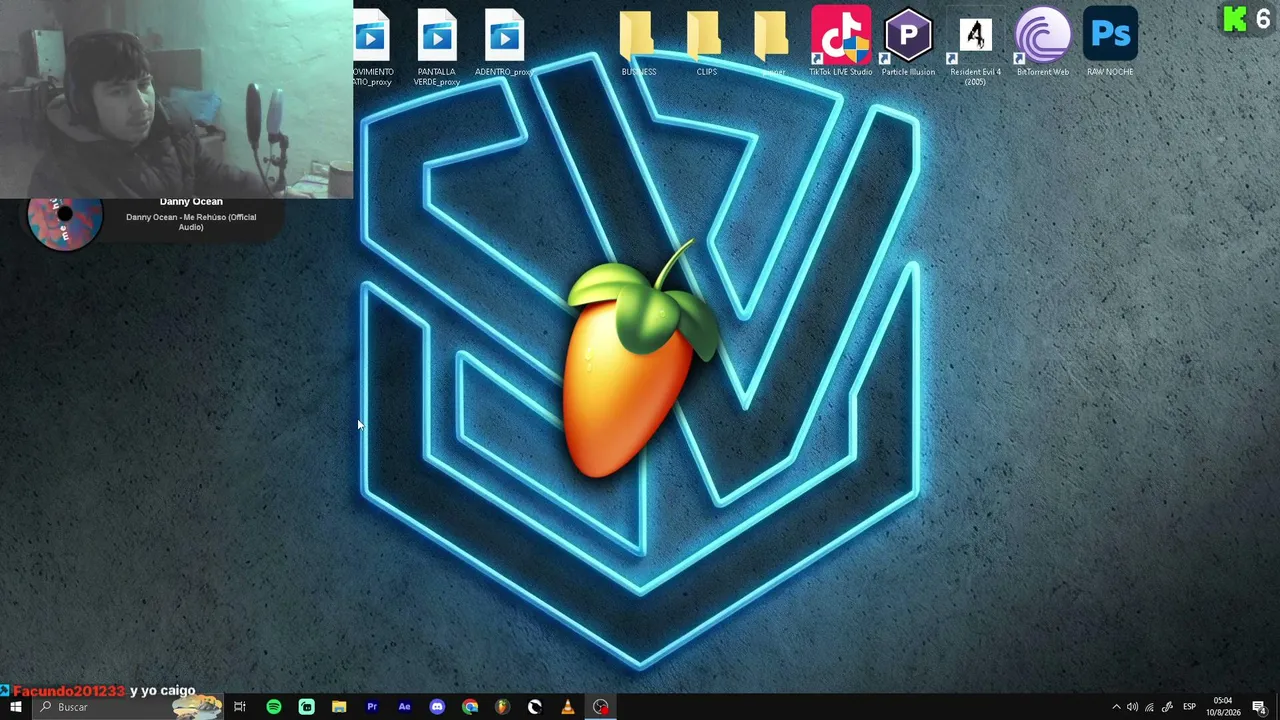This screenshot has width=1280, height=720.
Task: Click the webcam video overlay
Action: (x=176, y=99)
